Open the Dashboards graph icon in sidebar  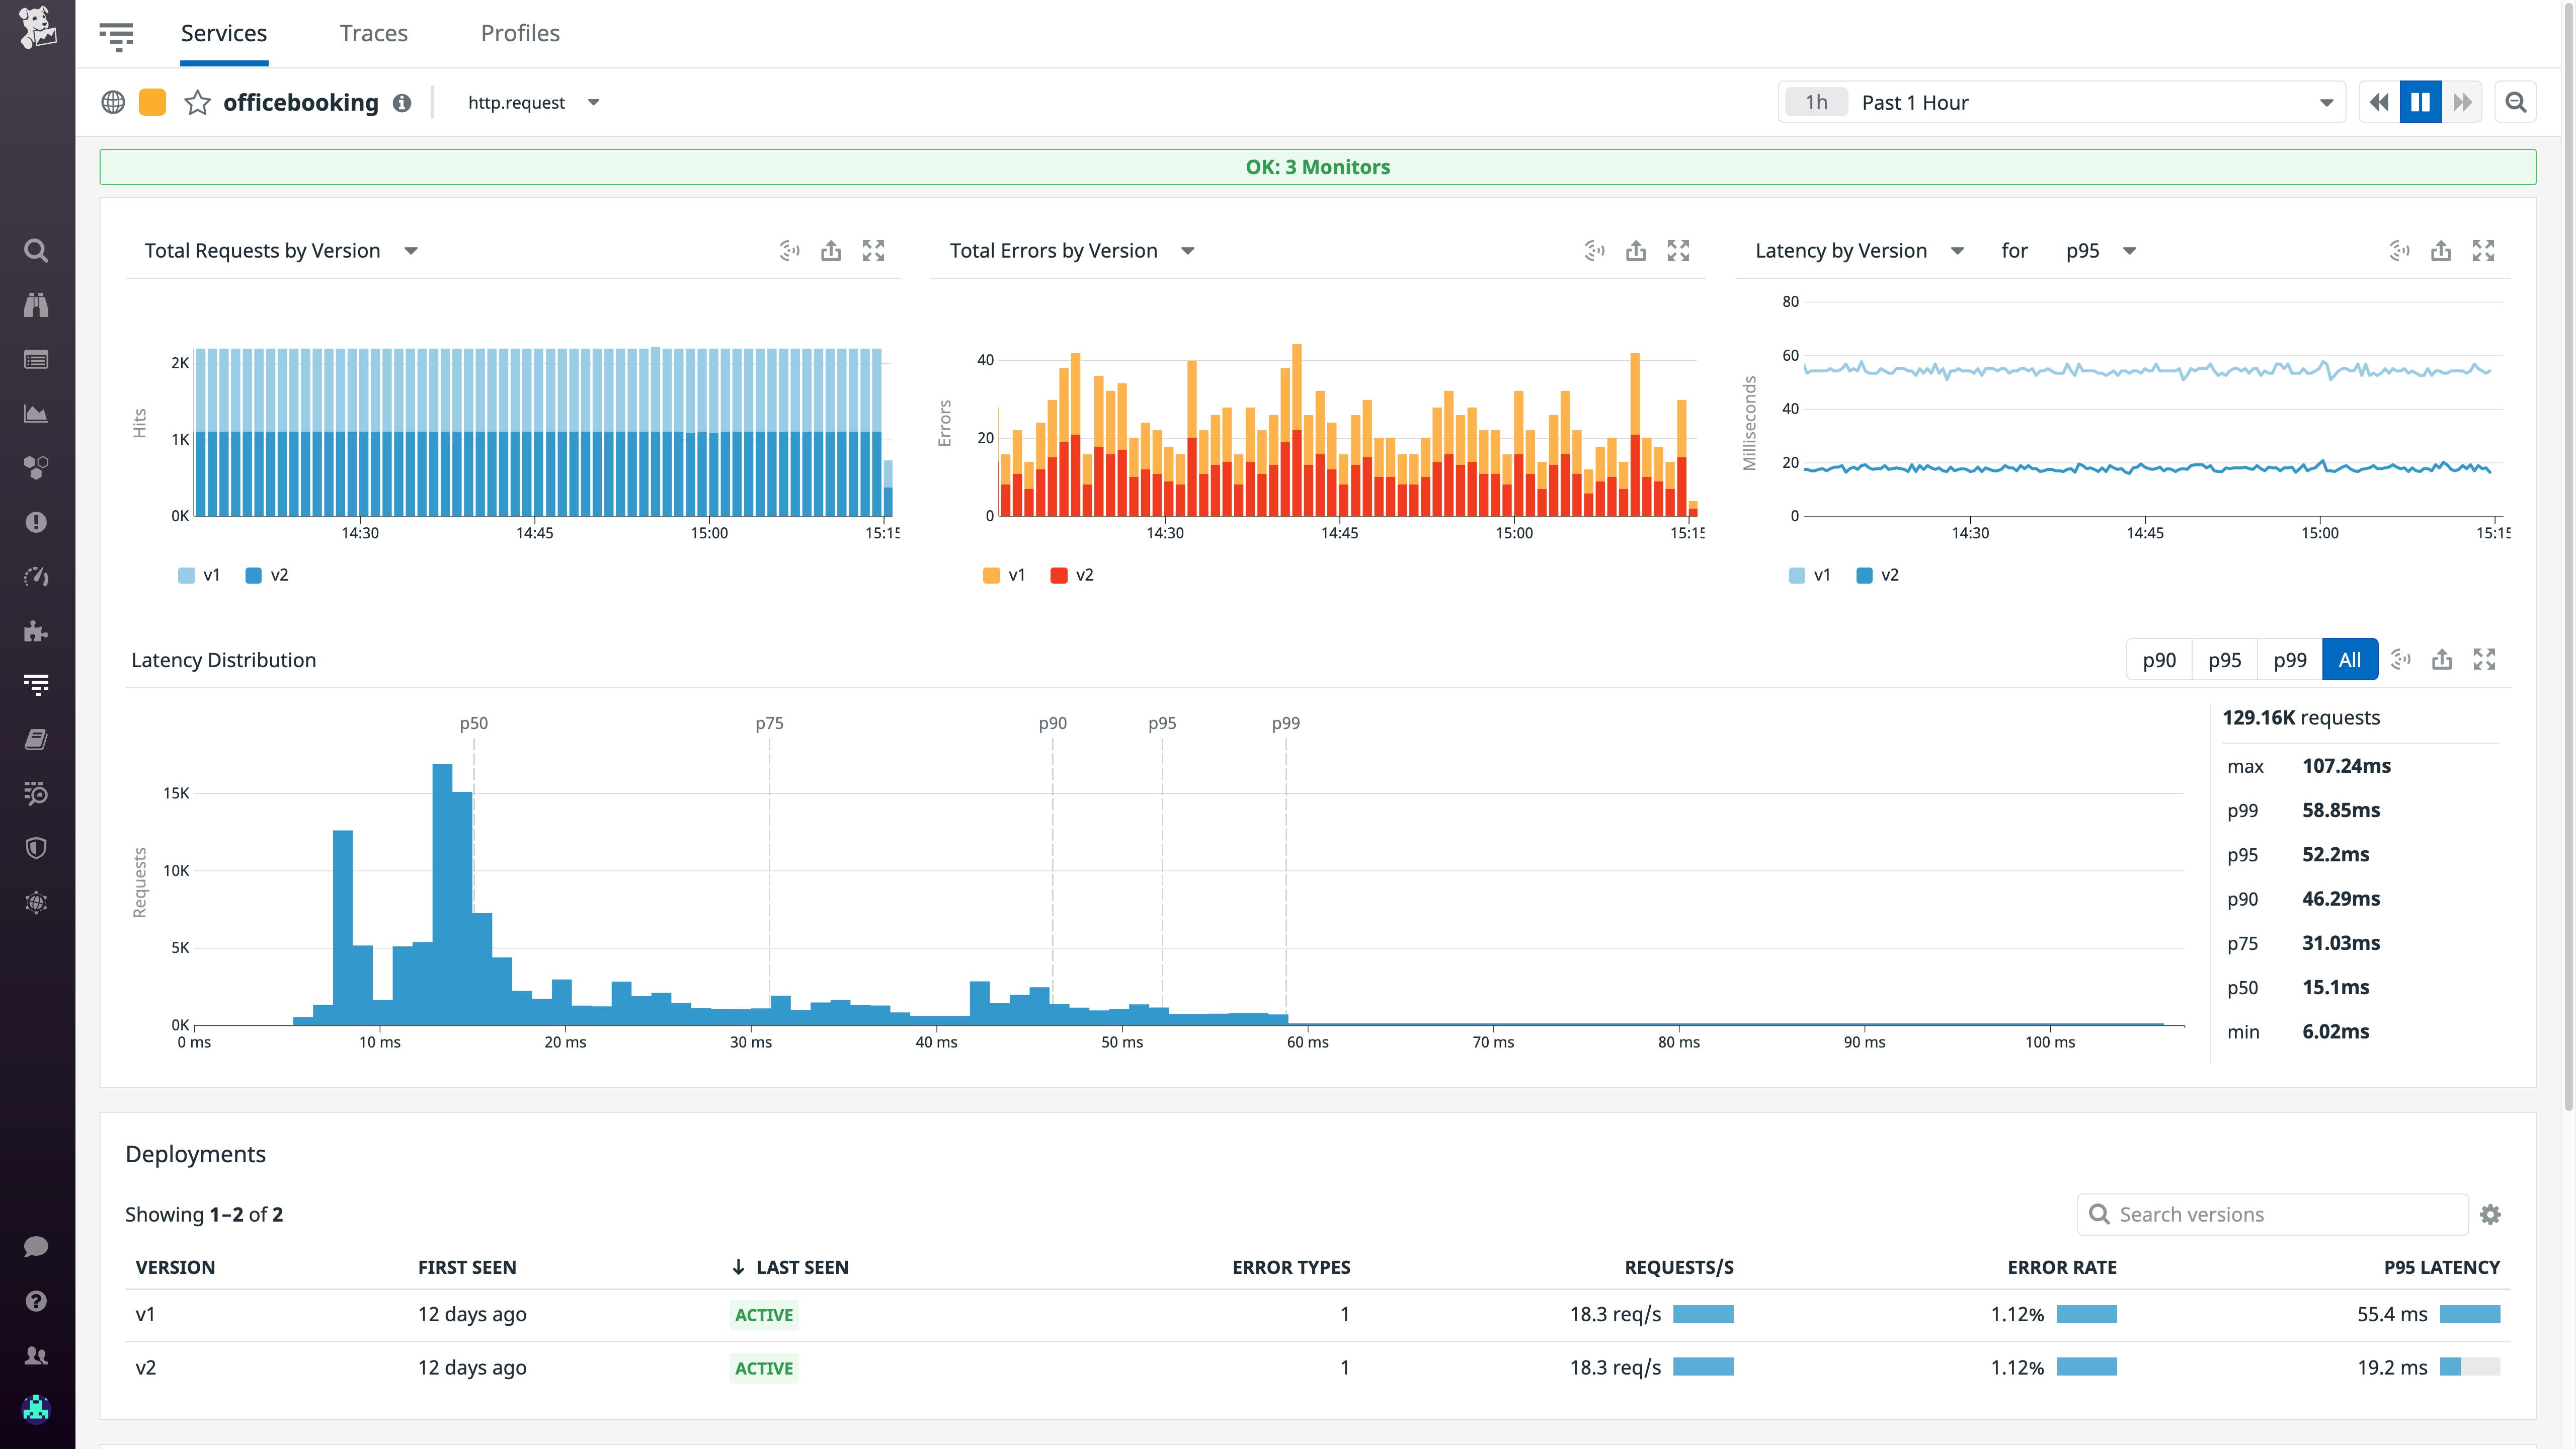tap(36, 413)
